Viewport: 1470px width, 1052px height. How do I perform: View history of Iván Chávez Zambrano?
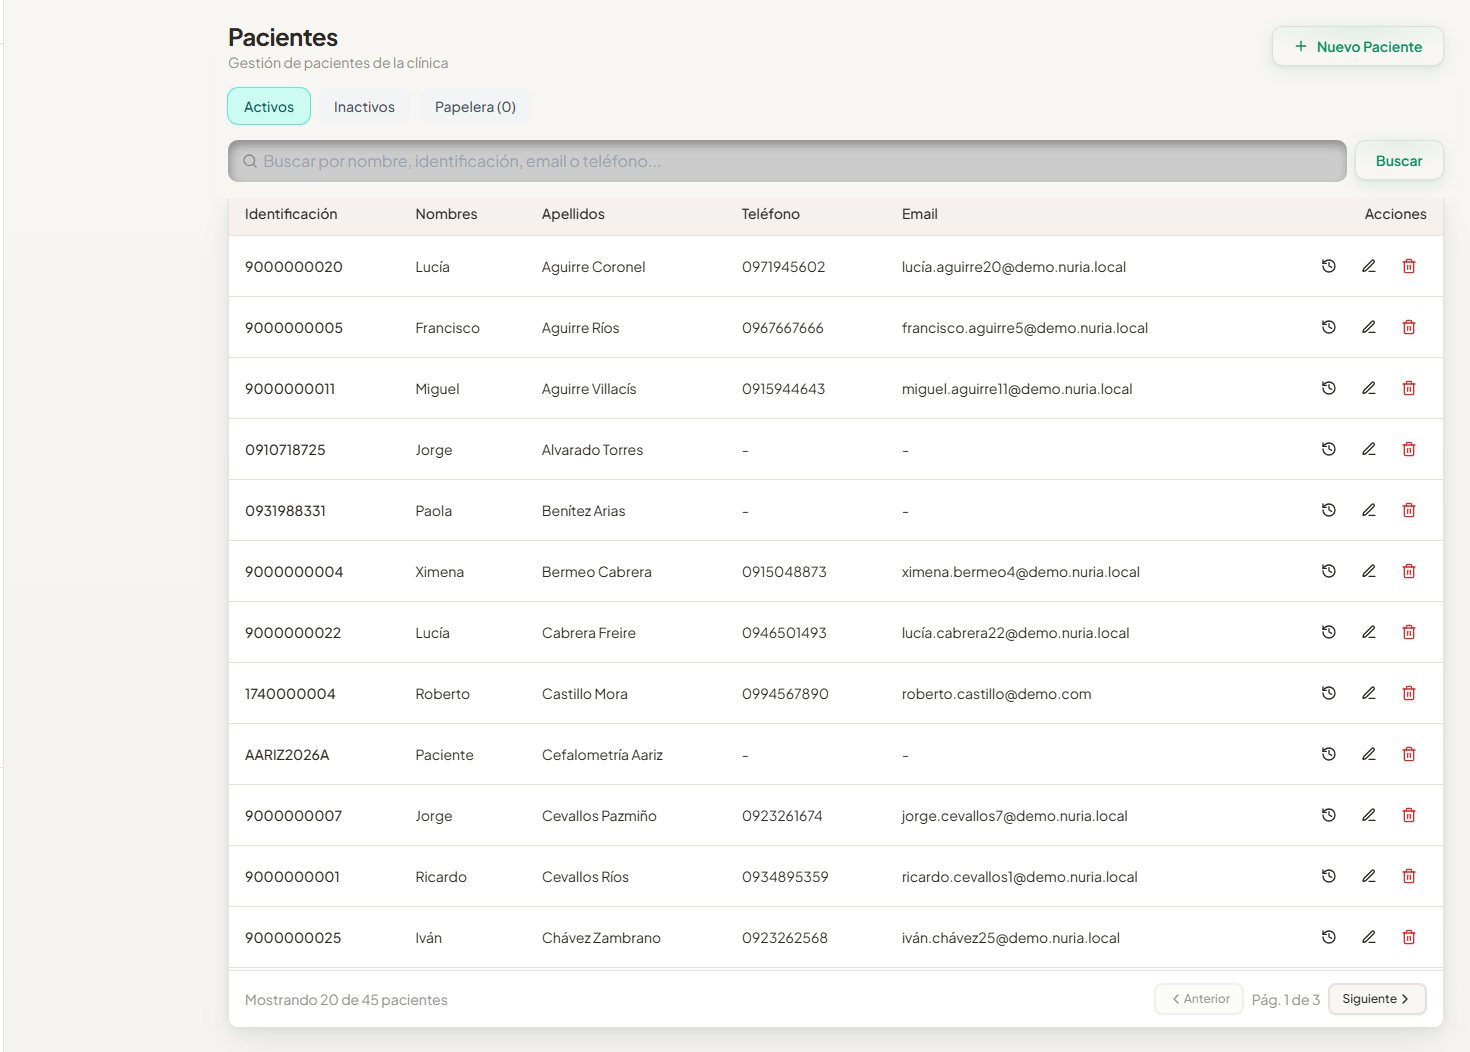tap(1328, 937)
